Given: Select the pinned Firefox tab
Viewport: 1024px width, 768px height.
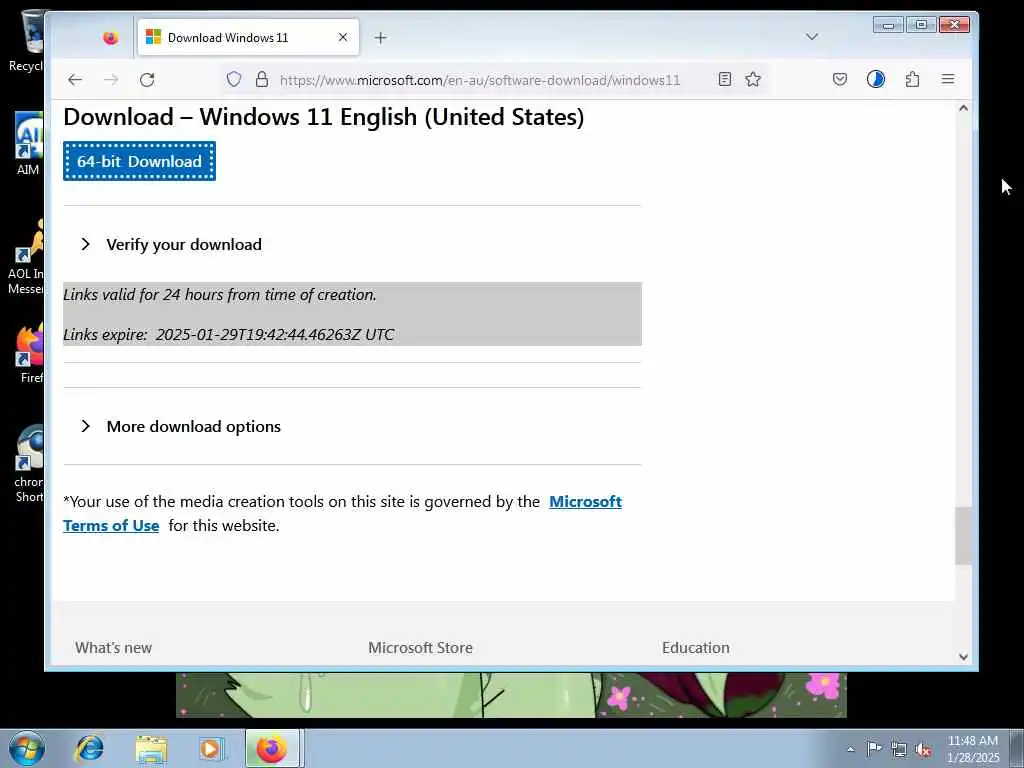Looking at the screenshot, I should coord(110,38).
